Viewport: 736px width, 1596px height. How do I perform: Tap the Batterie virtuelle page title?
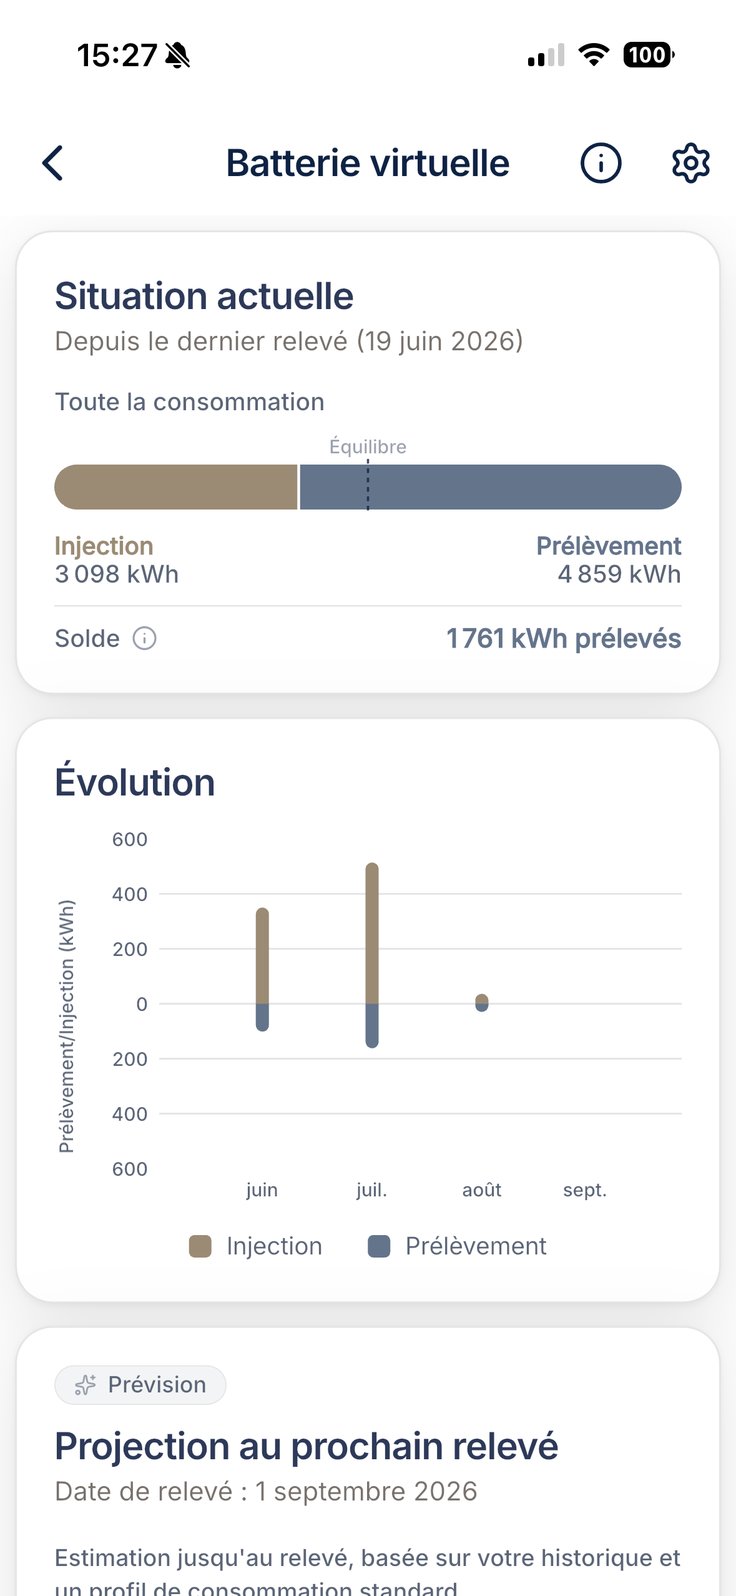tap(368, 163)
